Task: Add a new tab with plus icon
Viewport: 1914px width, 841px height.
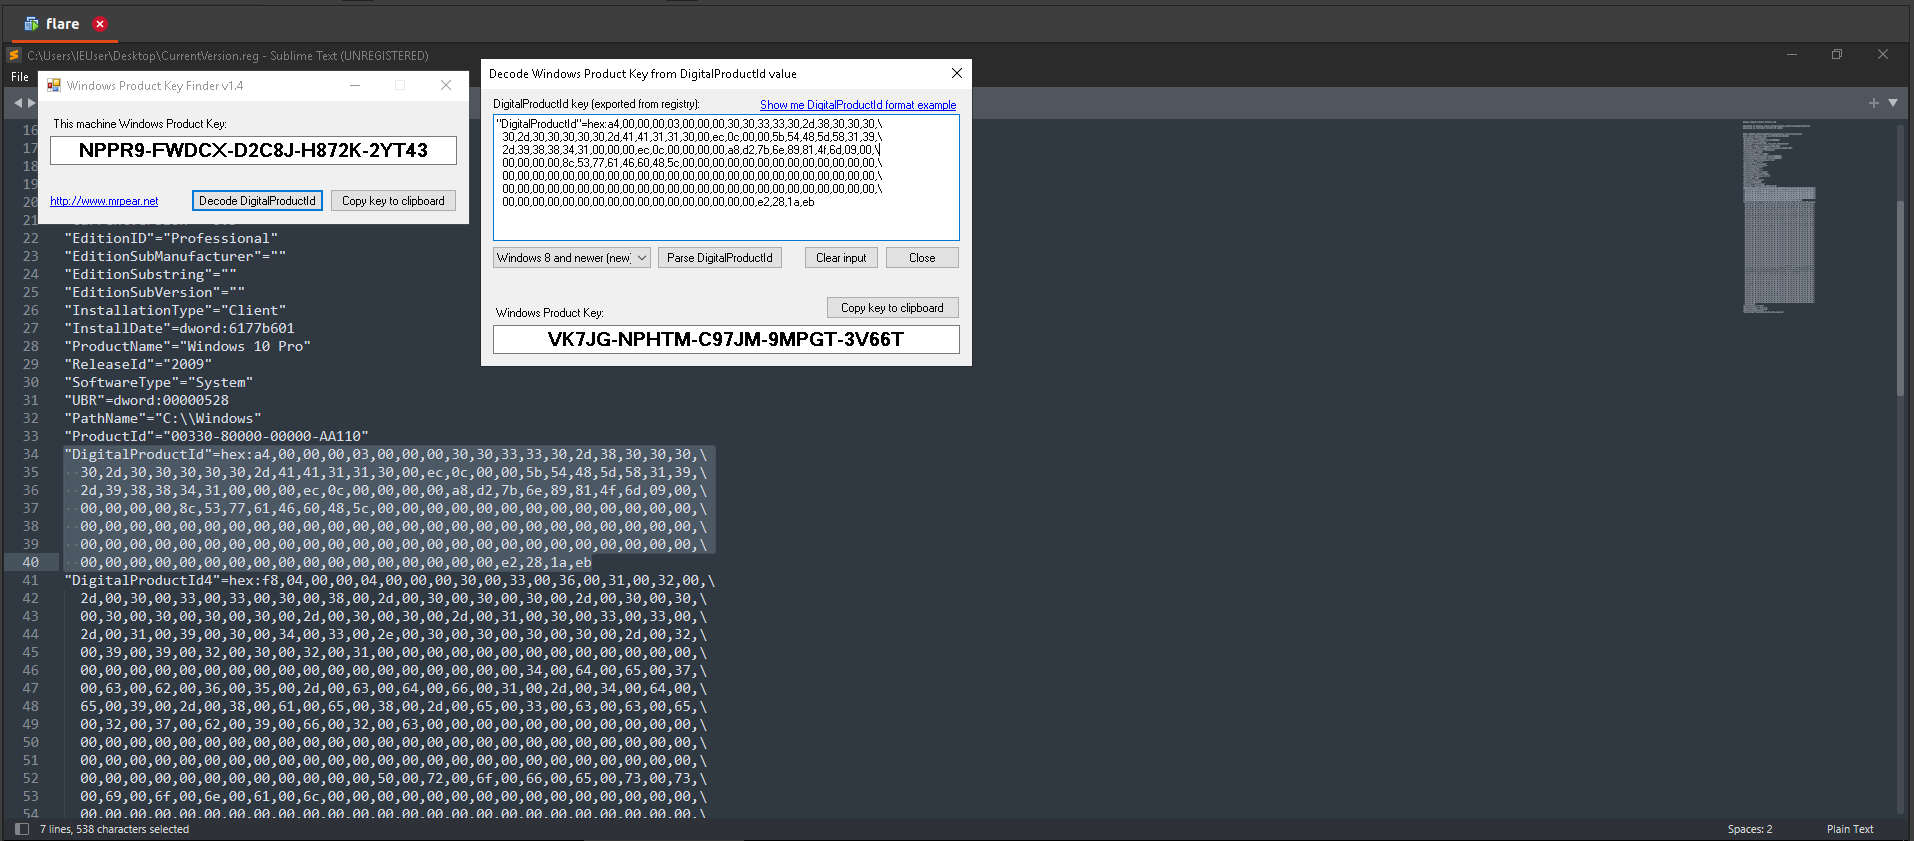Action: pyautogui.click(x=1873, y=103)
